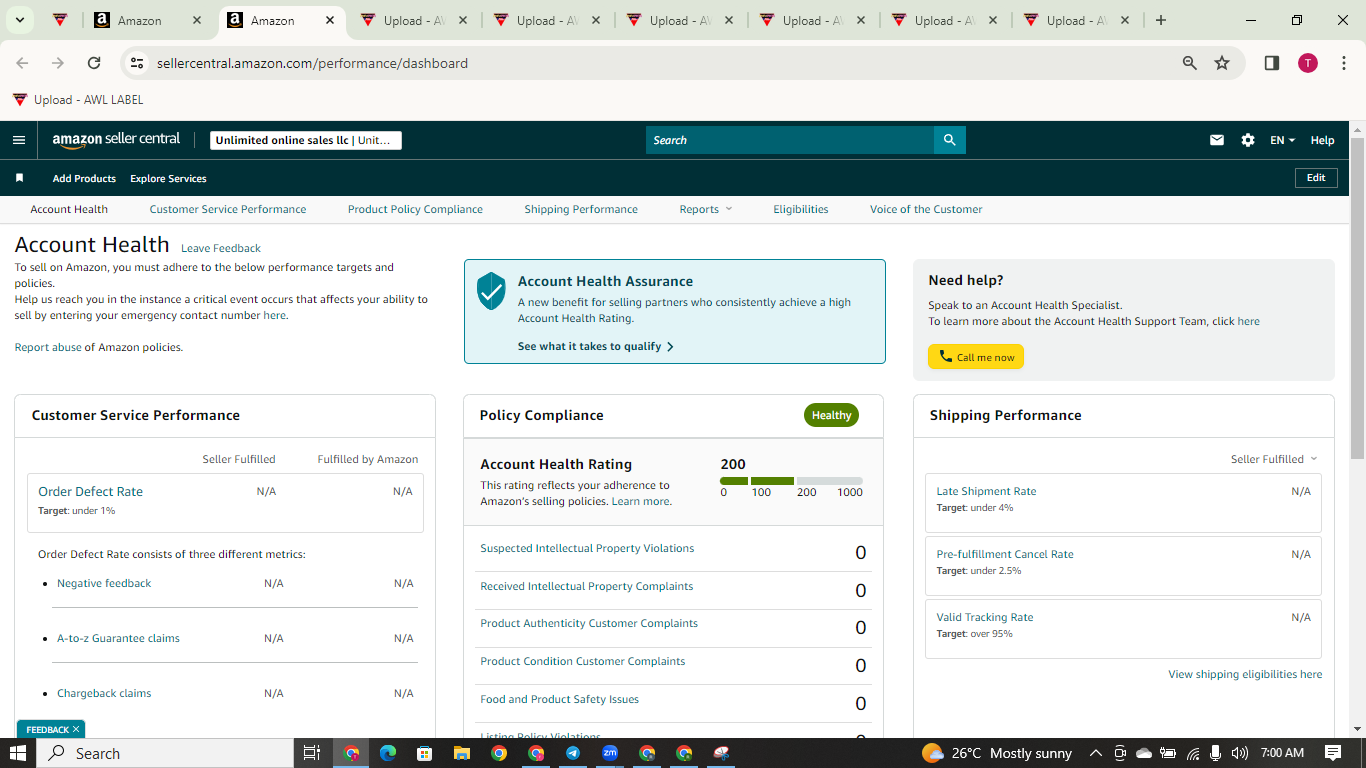Image resolution: width=1366 pixels, height=768 pixels.
Task: Open the Seller Central hamburger menu
Action: [x=18, y=140]
